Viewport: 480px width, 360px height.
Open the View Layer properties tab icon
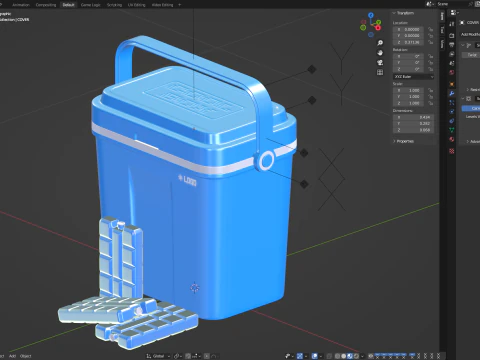coord(452,54)
